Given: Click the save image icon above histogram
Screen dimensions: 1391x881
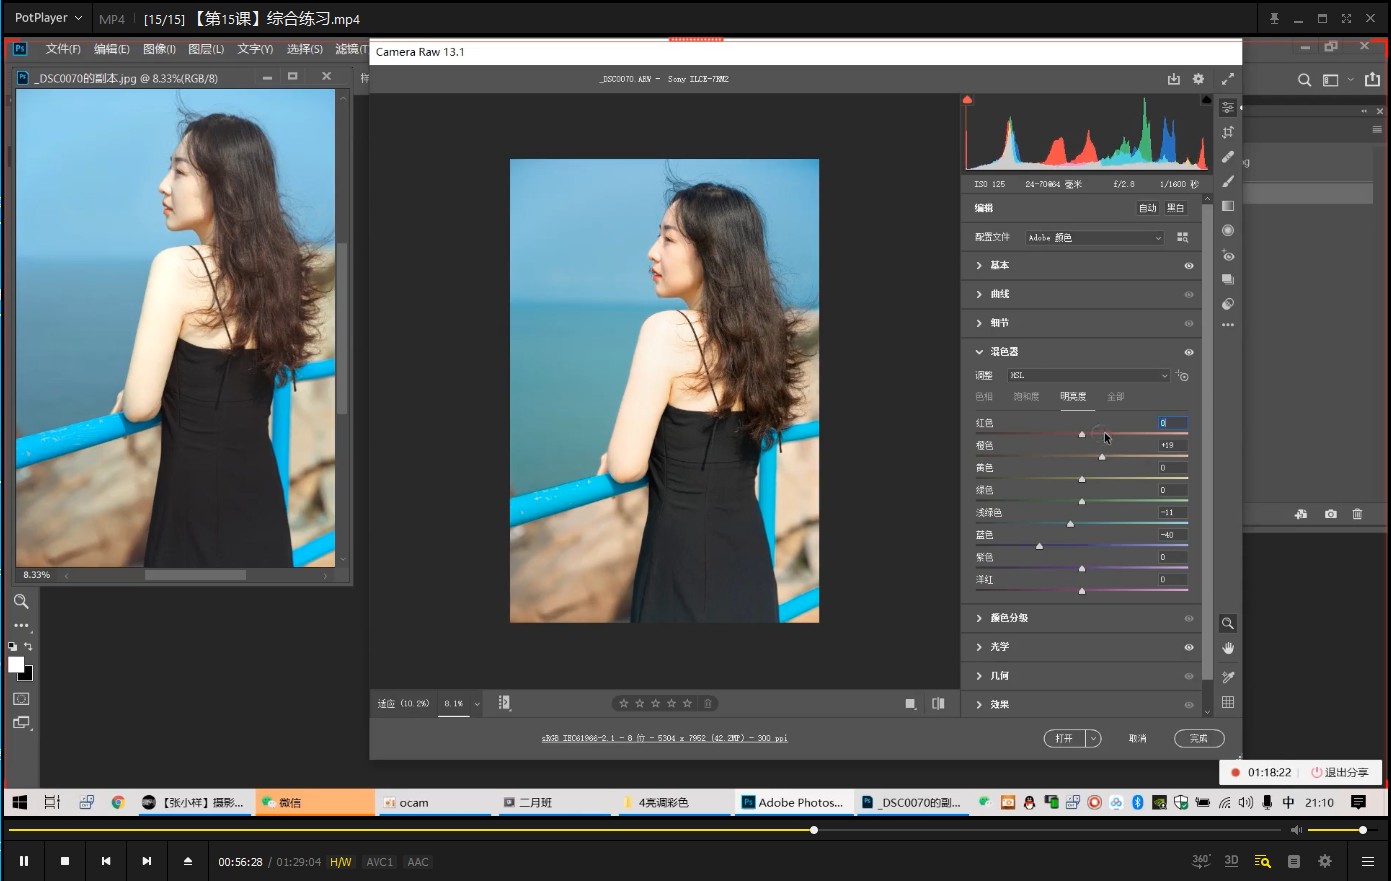Looking at the screenshot, I should point(1174,79).
